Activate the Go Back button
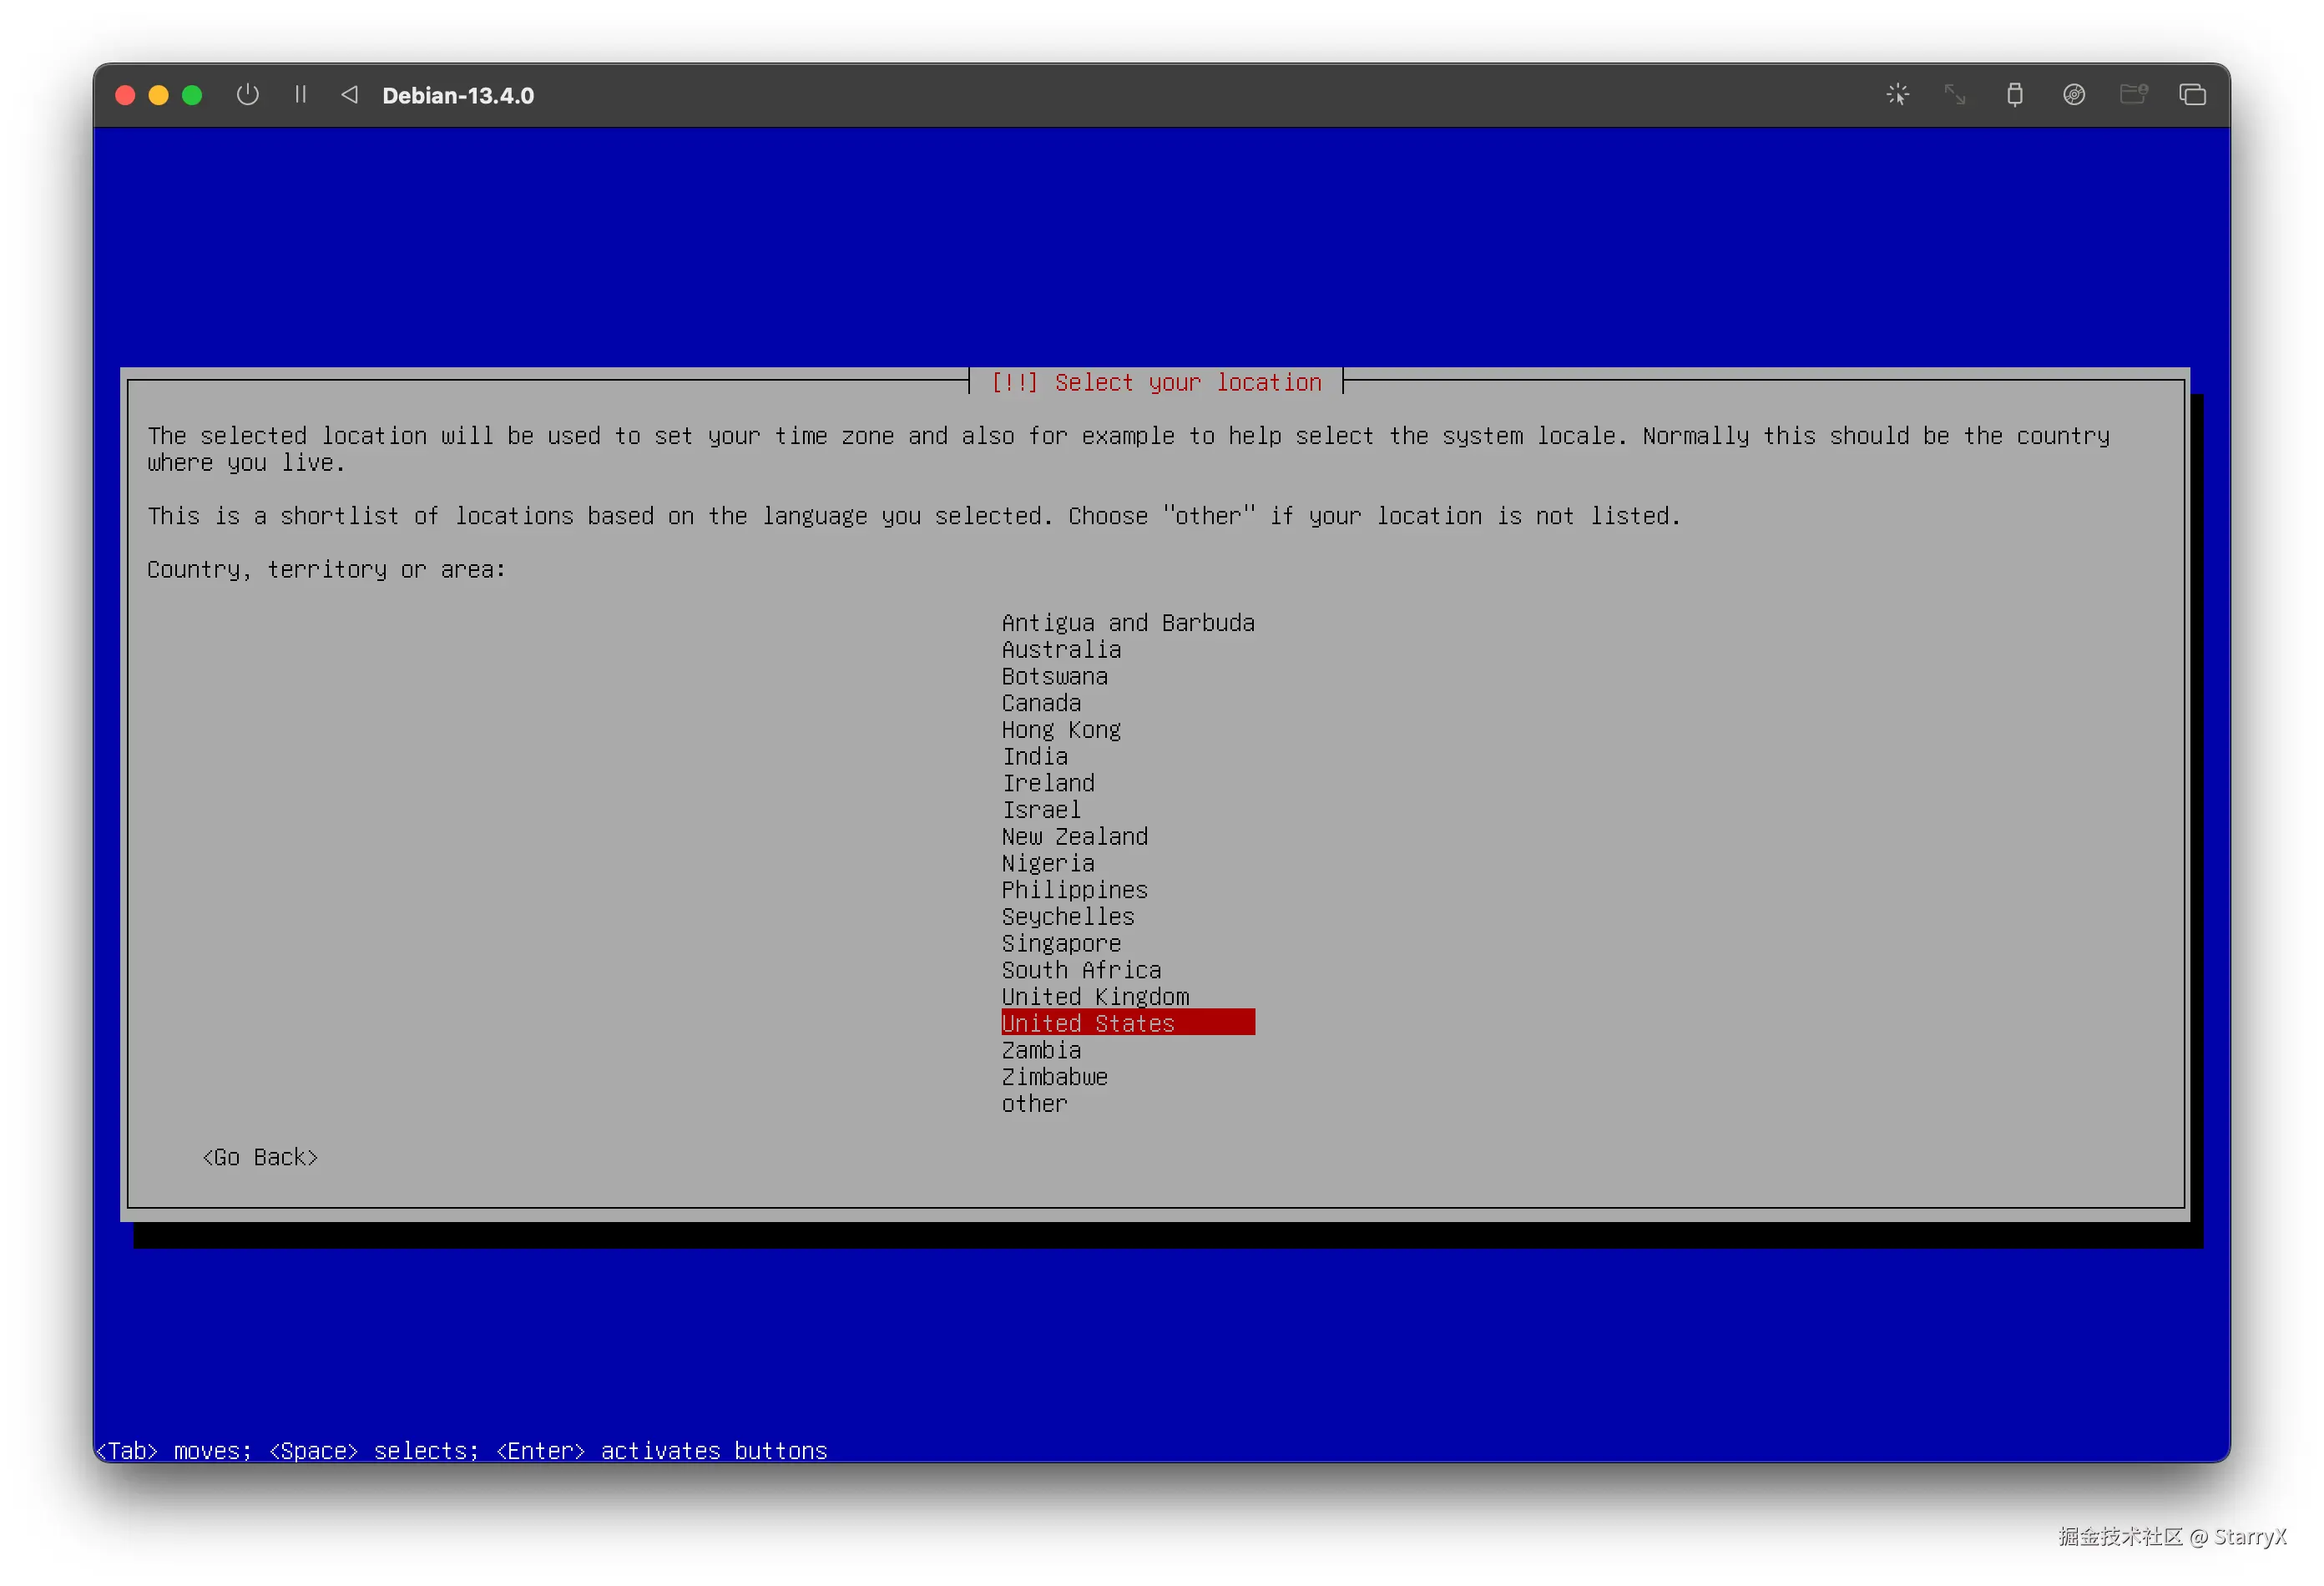This screenshot has width=2324, height=1586. 260,1157
